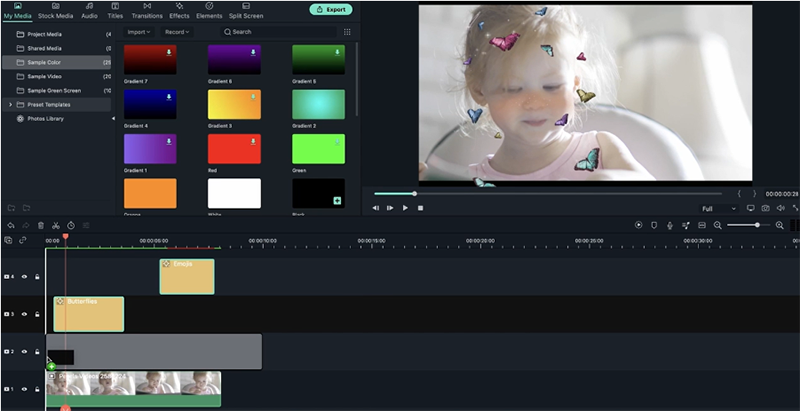Play the preview video
This screenshot has height=411, width=800.
[405, 208]
